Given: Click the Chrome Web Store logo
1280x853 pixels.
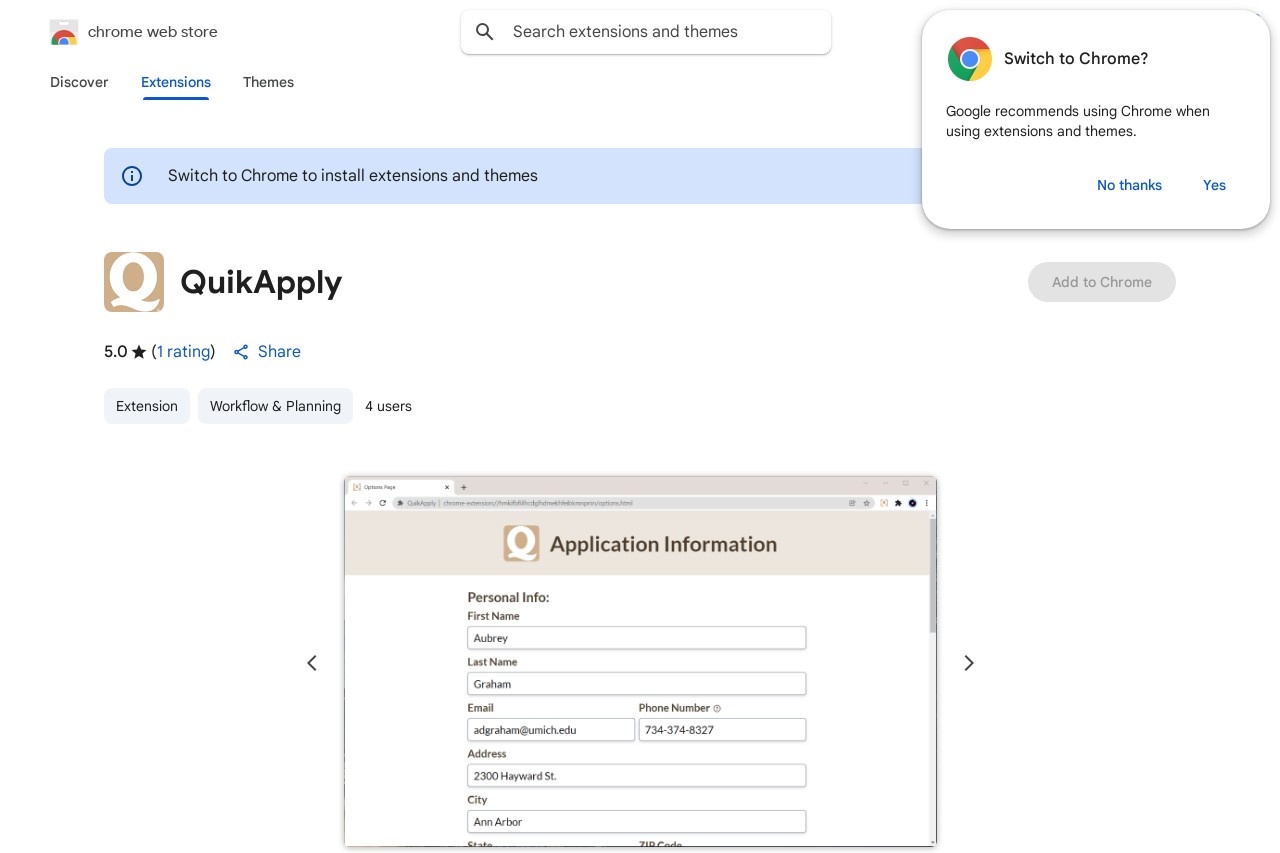Looking at the screenshot, I should [64, 32].
